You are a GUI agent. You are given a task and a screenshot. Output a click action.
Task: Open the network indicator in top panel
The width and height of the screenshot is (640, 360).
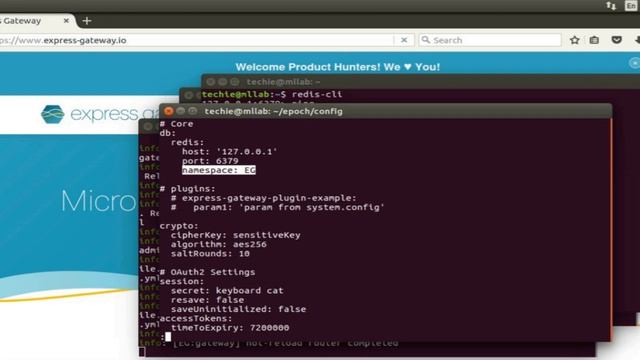point(611,6)
